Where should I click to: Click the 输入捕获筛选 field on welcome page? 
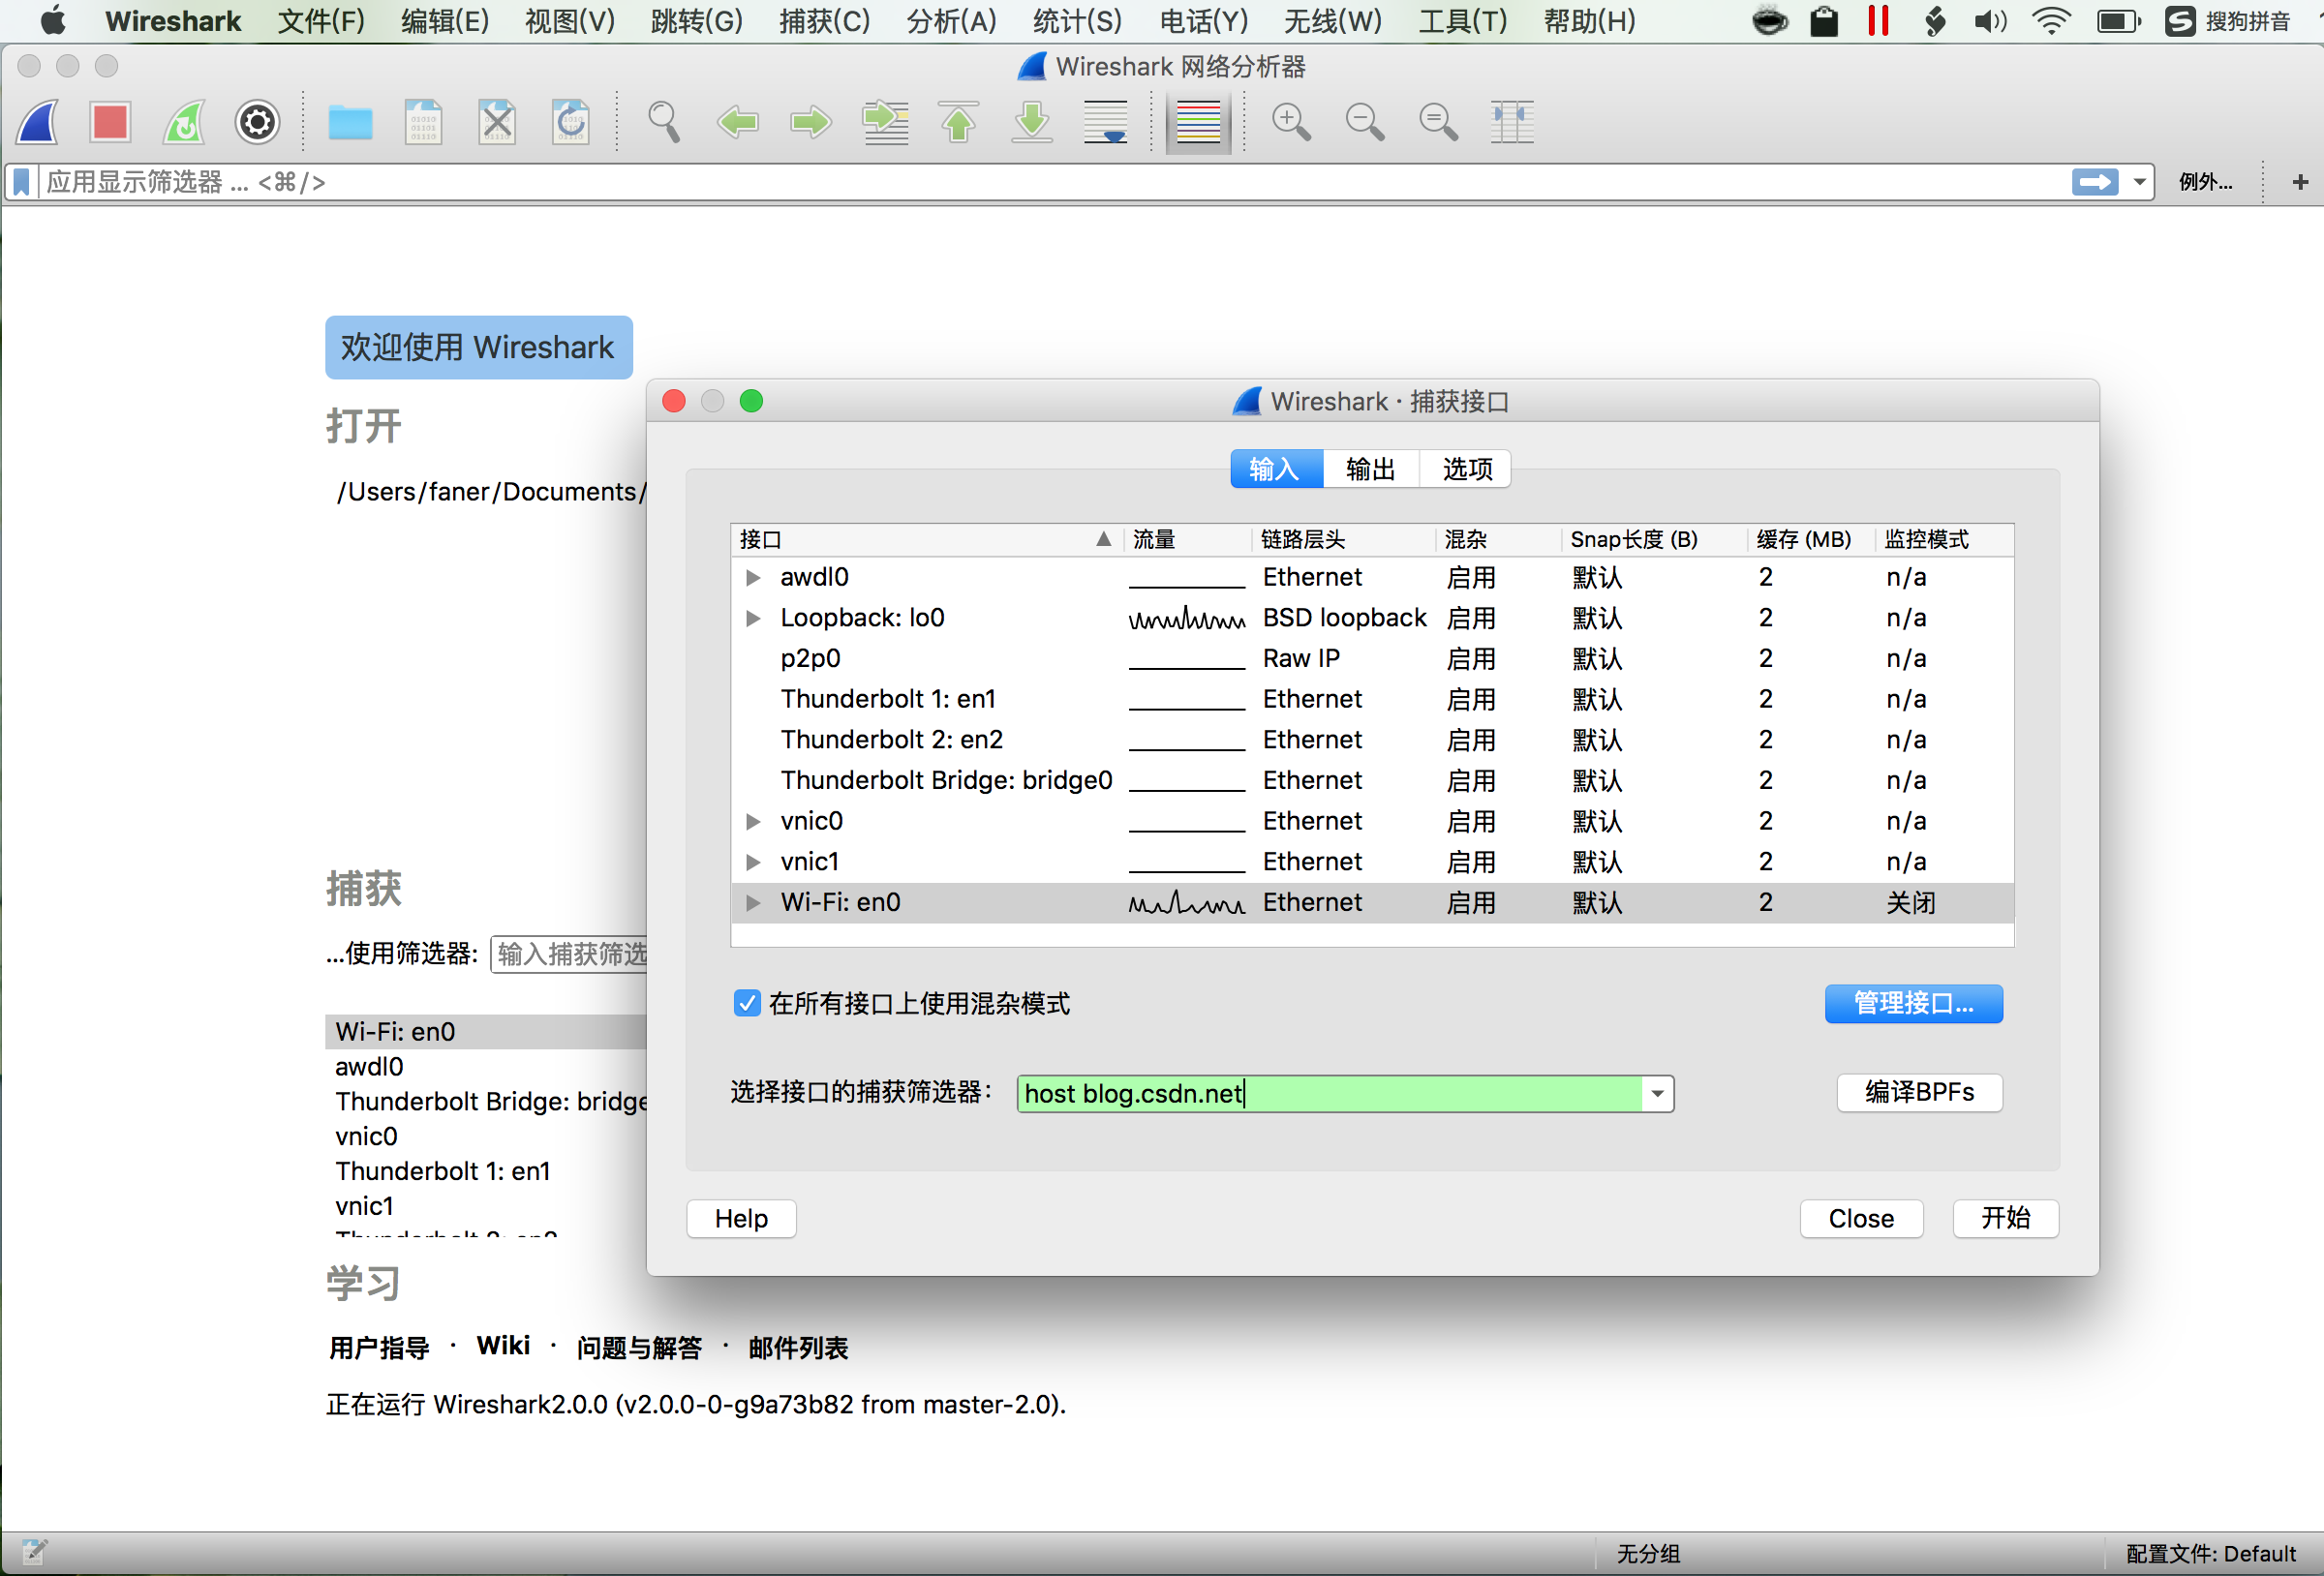click(570, 954)
